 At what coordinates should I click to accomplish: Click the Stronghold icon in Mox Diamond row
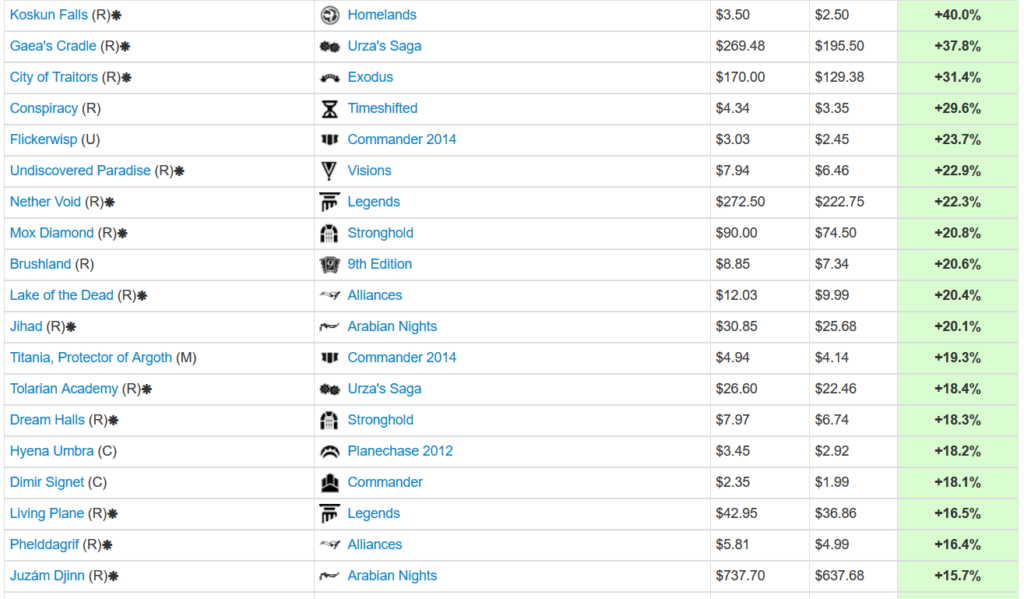[x=330, y=233]
